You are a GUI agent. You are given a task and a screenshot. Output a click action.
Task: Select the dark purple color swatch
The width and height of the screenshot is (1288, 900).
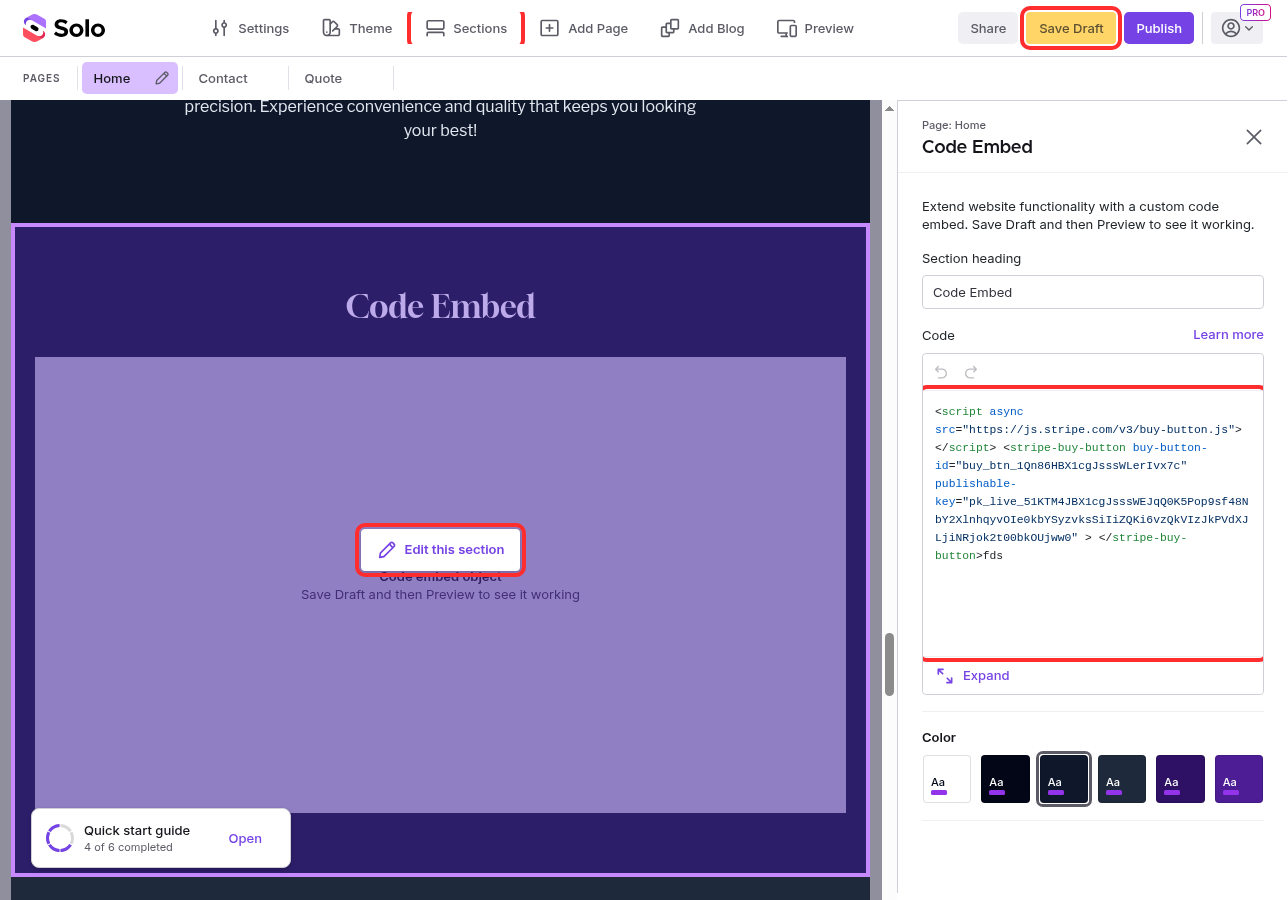coord(1180,779)
